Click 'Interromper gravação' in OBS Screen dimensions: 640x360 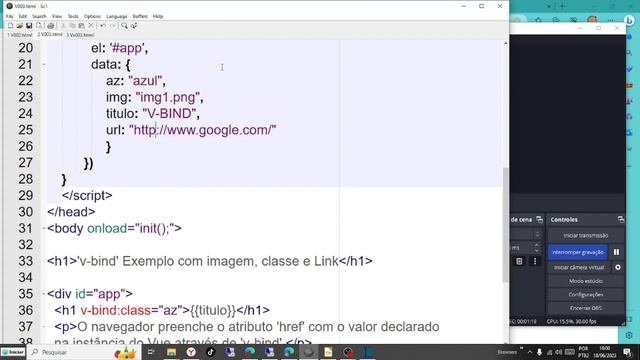578,252
